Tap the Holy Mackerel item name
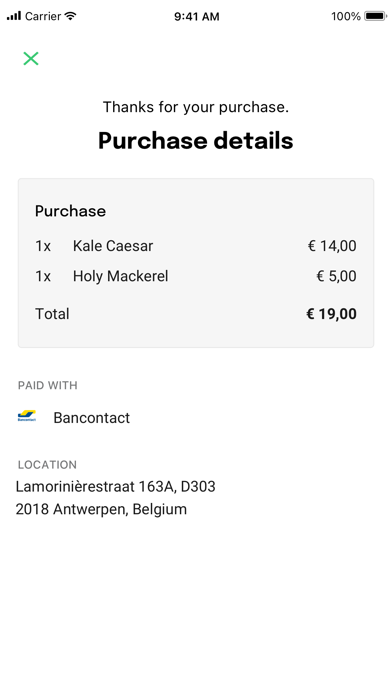 [x=120, y=276]
